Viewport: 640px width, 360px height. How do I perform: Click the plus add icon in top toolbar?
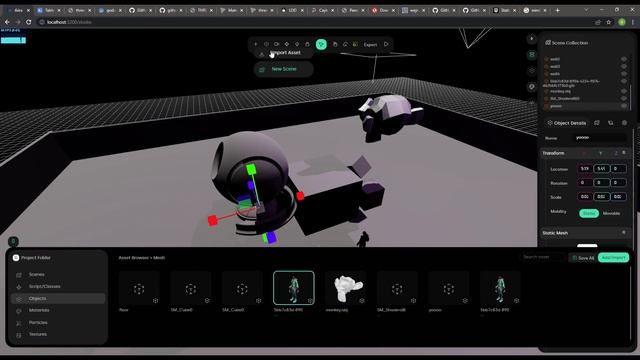(256, 44)
